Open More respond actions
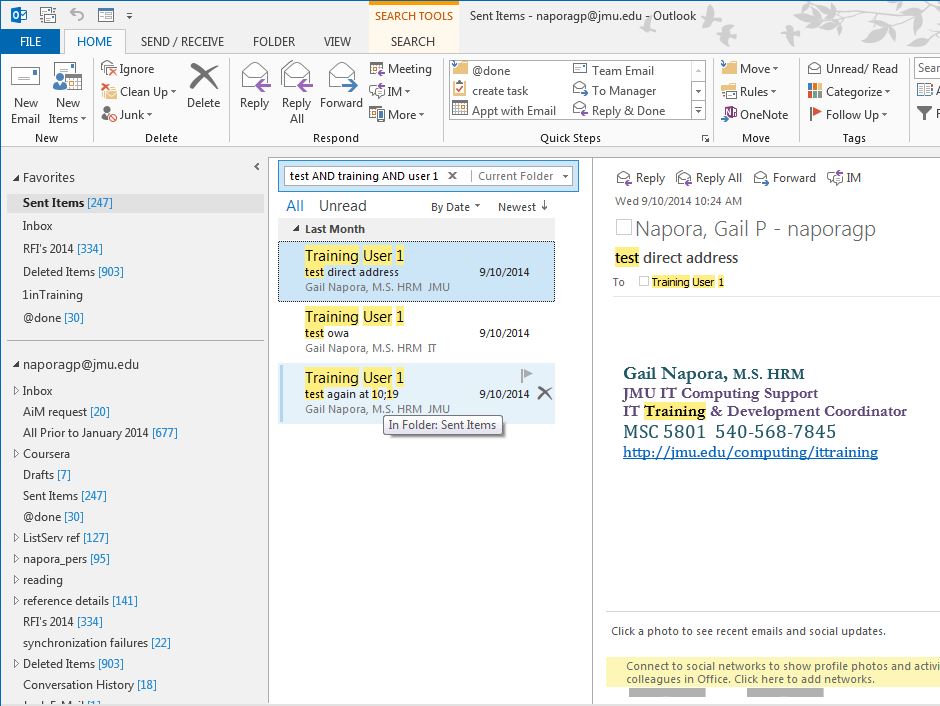 point(397,114)
